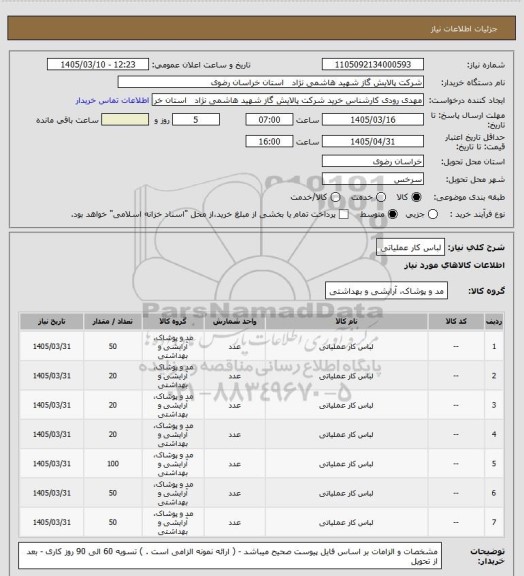Click date 1405/03/31 in row 3

[51, 405]
